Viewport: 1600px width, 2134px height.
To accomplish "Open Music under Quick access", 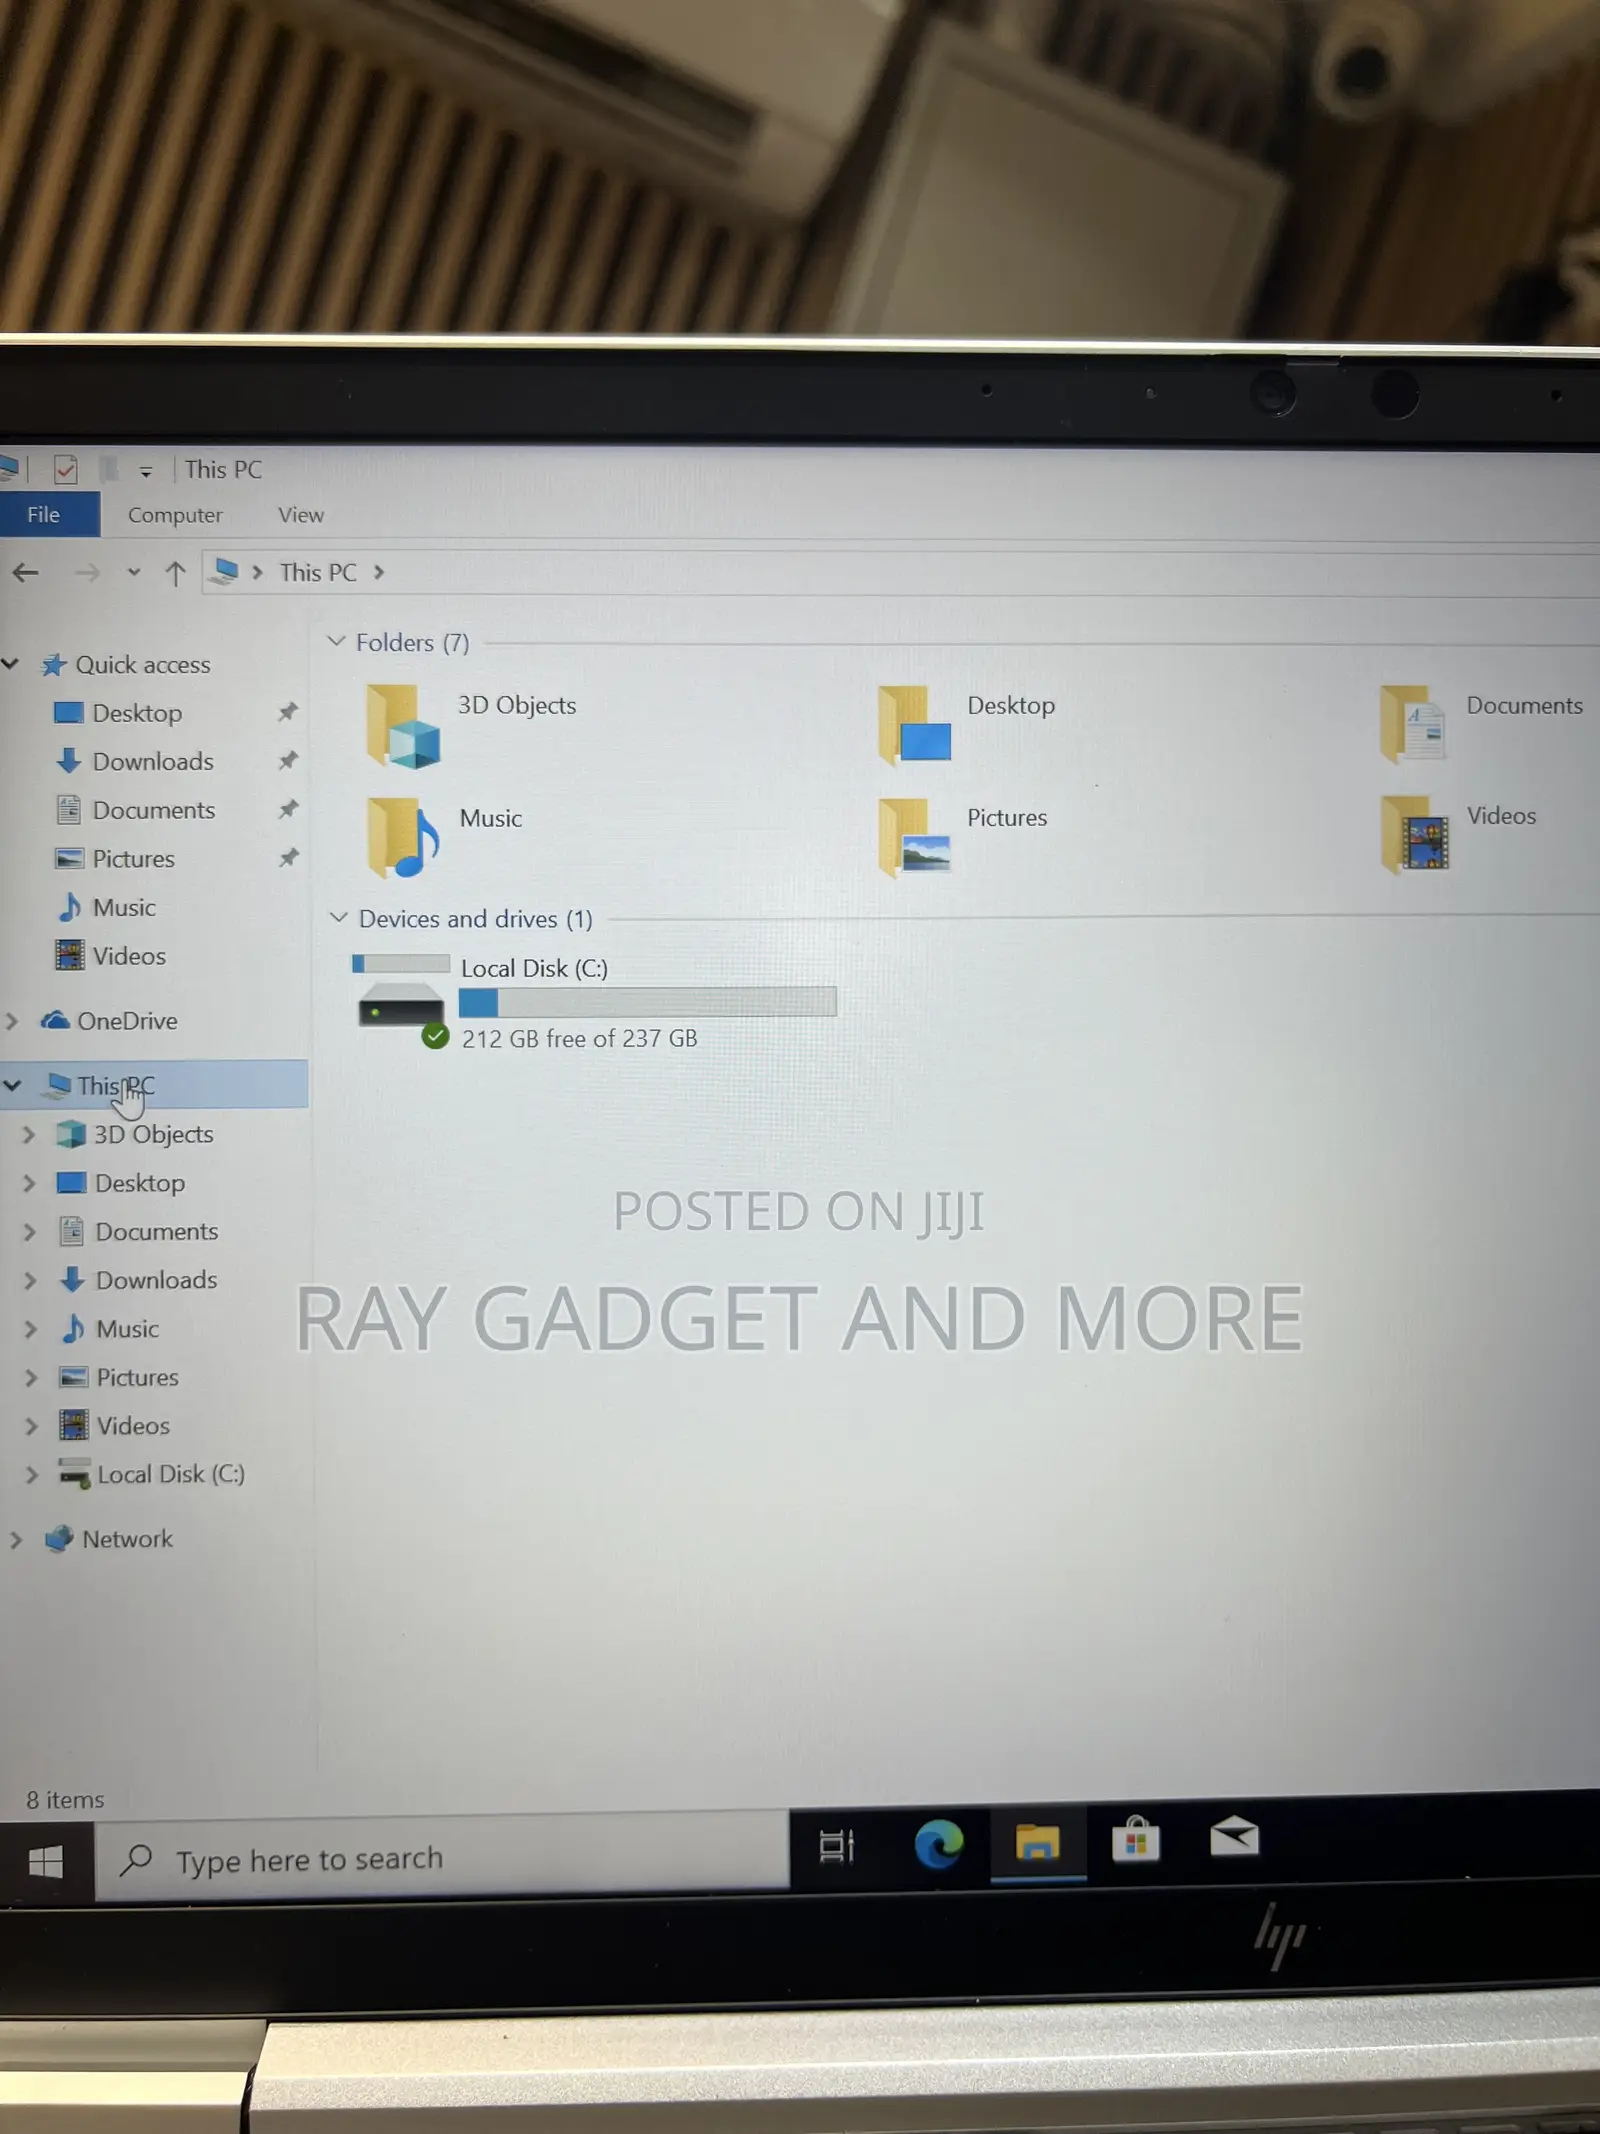I will pyautogui.click(x=124, y=907).
